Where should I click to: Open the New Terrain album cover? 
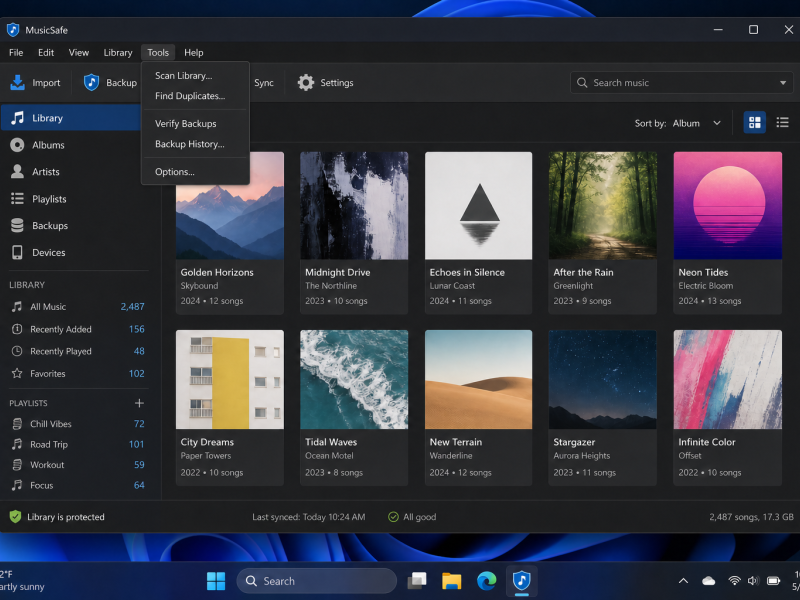click(x=479, y=380)
